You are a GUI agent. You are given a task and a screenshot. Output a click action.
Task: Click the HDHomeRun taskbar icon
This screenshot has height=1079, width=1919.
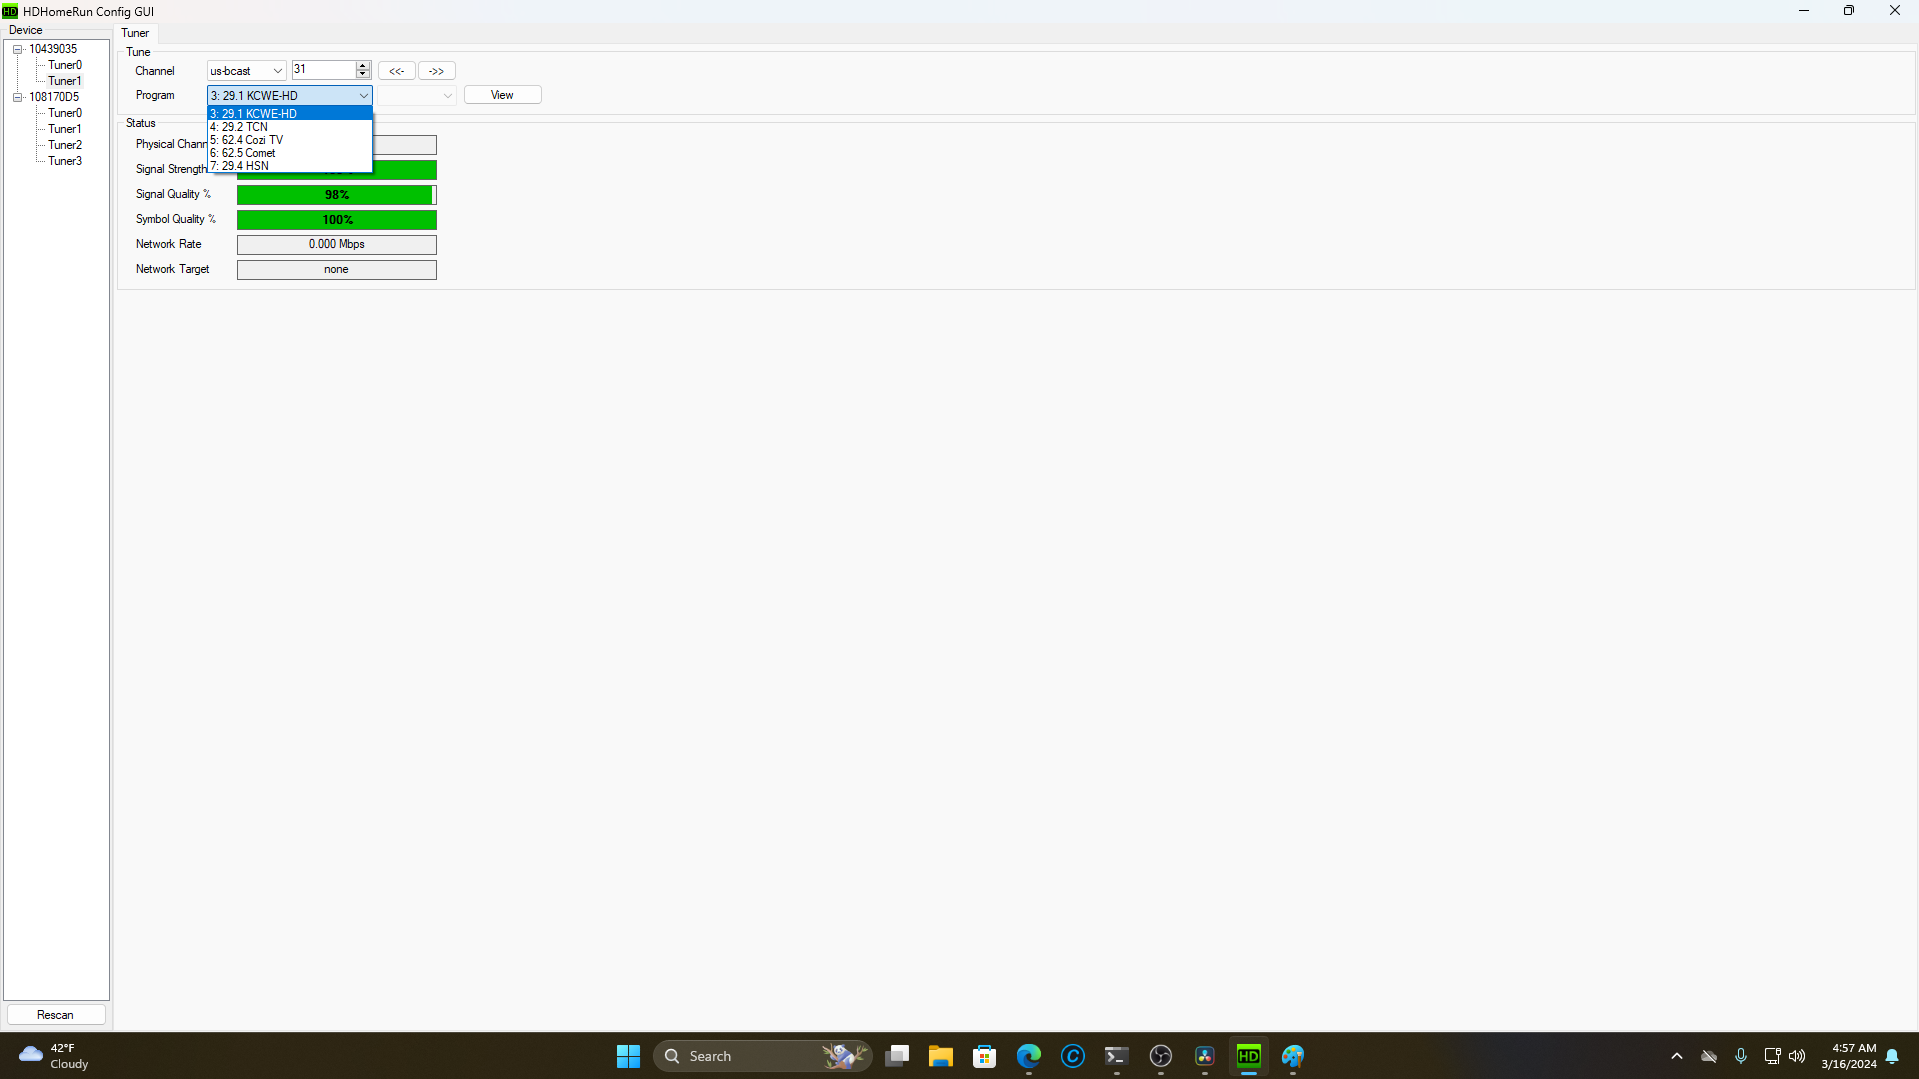point(1249,1056)
